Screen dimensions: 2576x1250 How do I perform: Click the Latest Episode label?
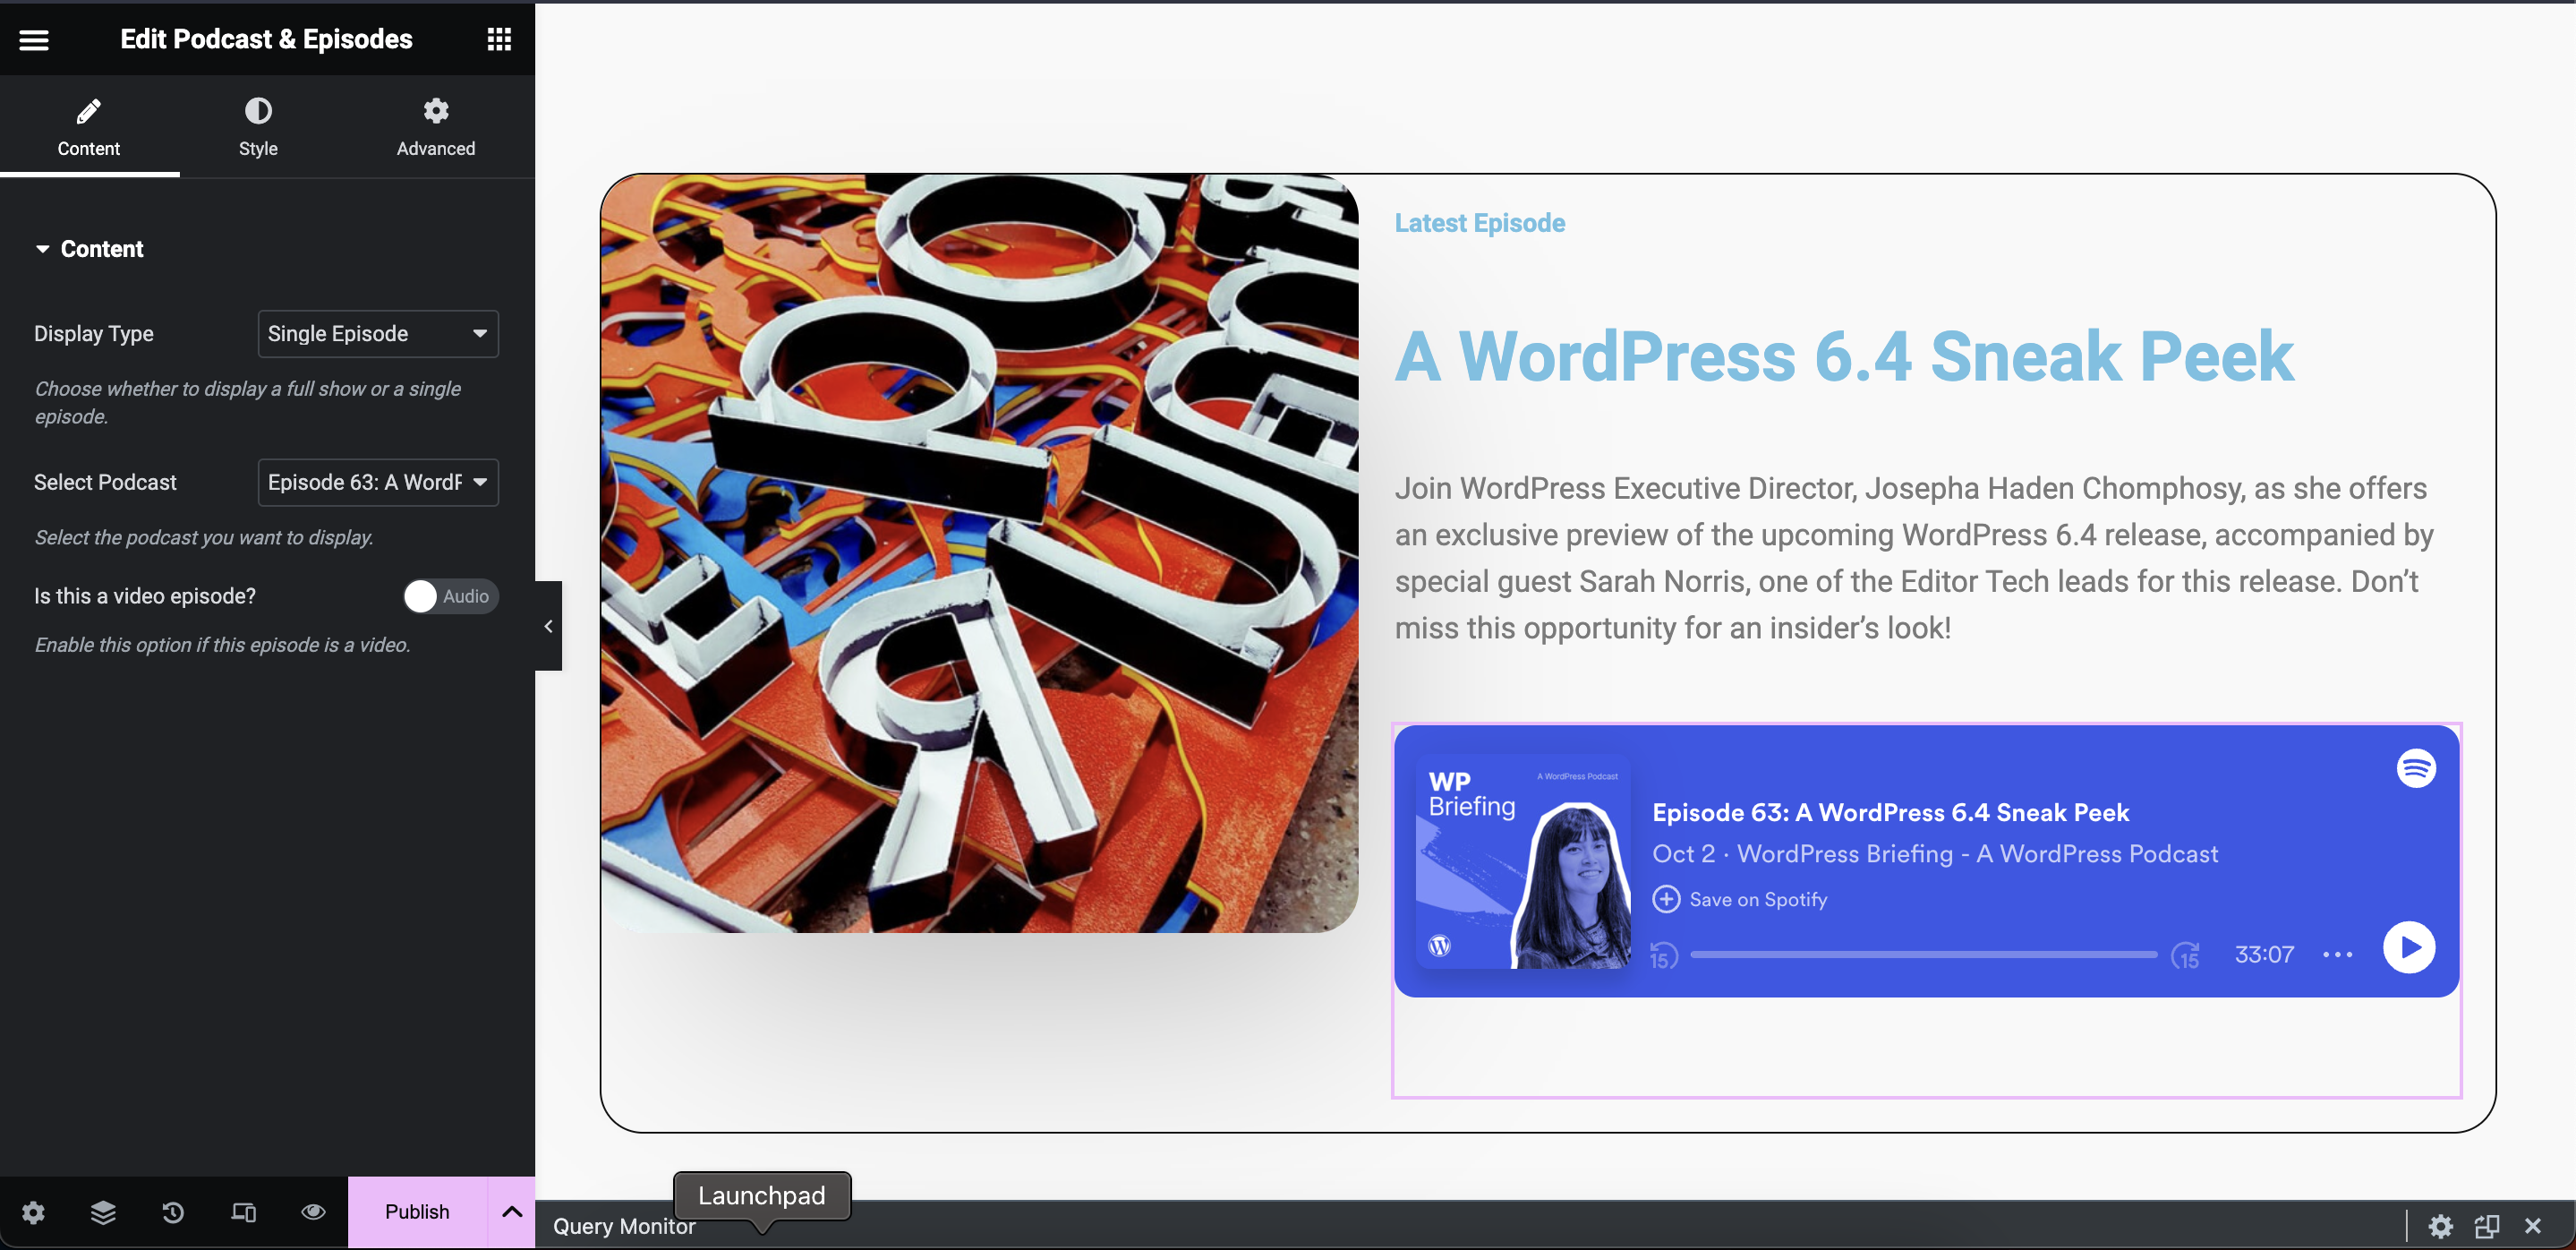coord(1480,223)
